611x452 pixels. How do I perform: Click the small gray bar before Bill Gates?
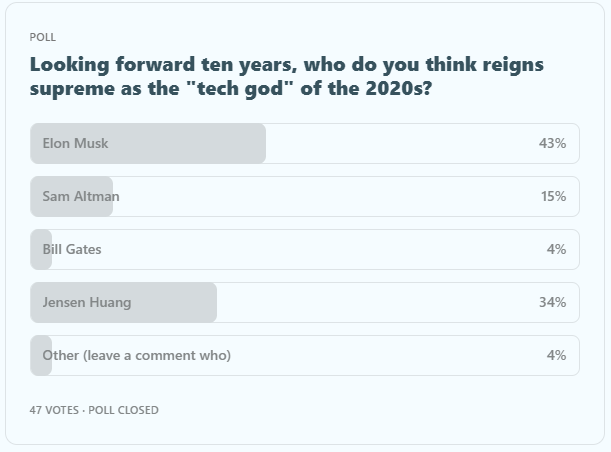point(36,249)
